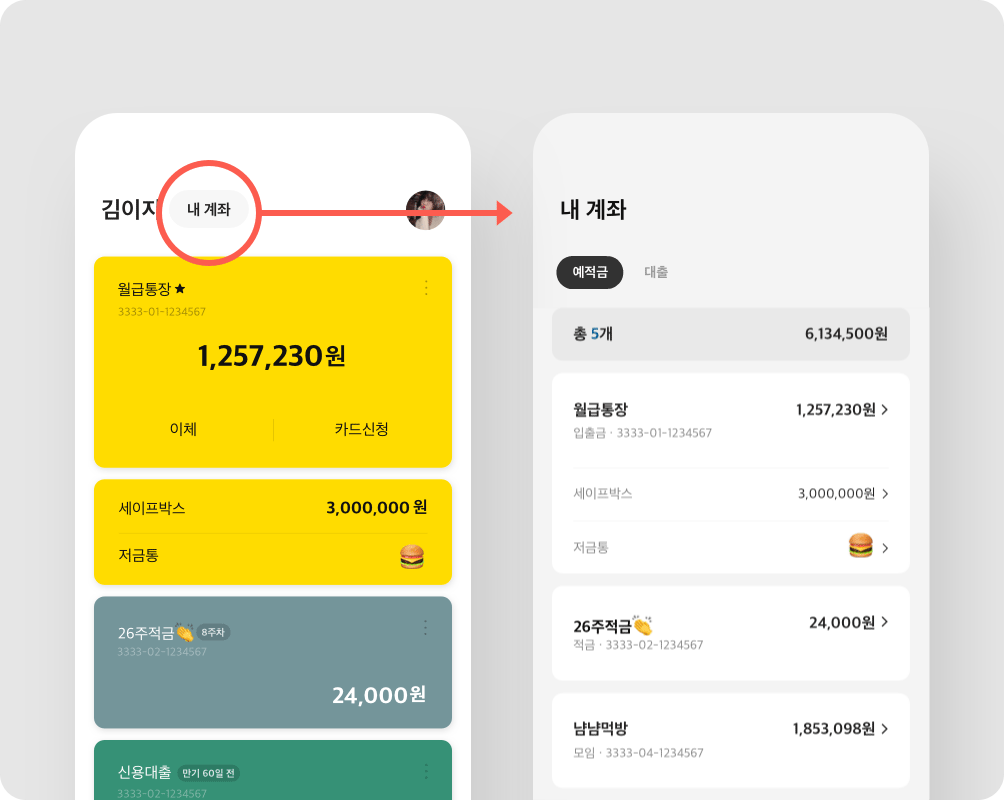Tap the 총 5개 summary bar
Image resolution: width=1004 pixels, height=800 pixels.
tap(730, 334)
